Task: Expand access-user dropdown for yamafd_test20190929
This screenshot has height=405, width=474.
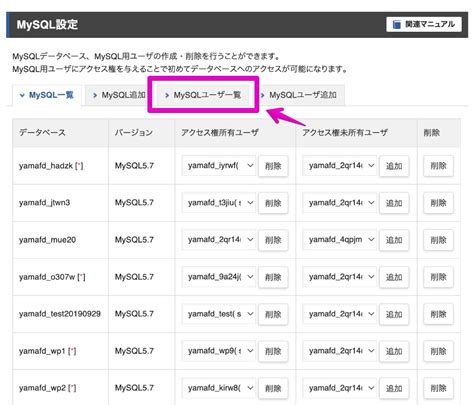Action: click(x=219, y=314)
